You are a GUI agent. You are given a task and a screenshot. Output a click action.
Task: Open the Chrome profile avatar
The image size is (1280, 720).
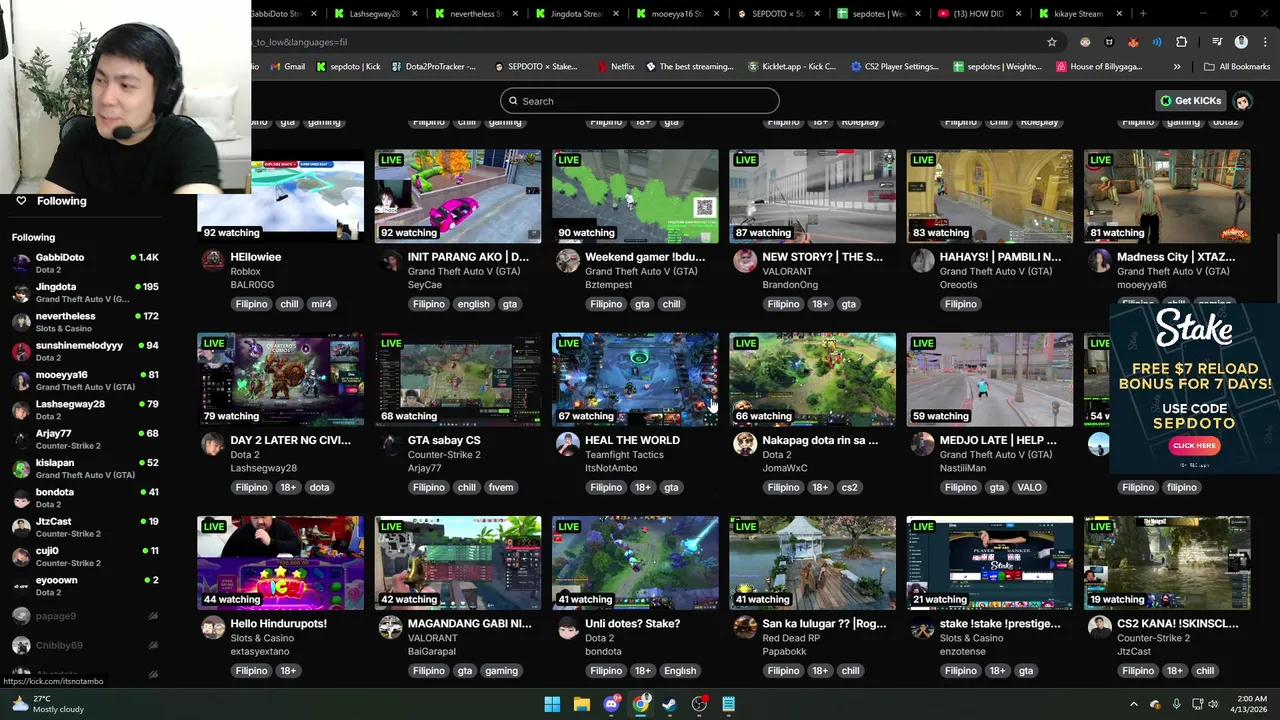(1241, 42)
